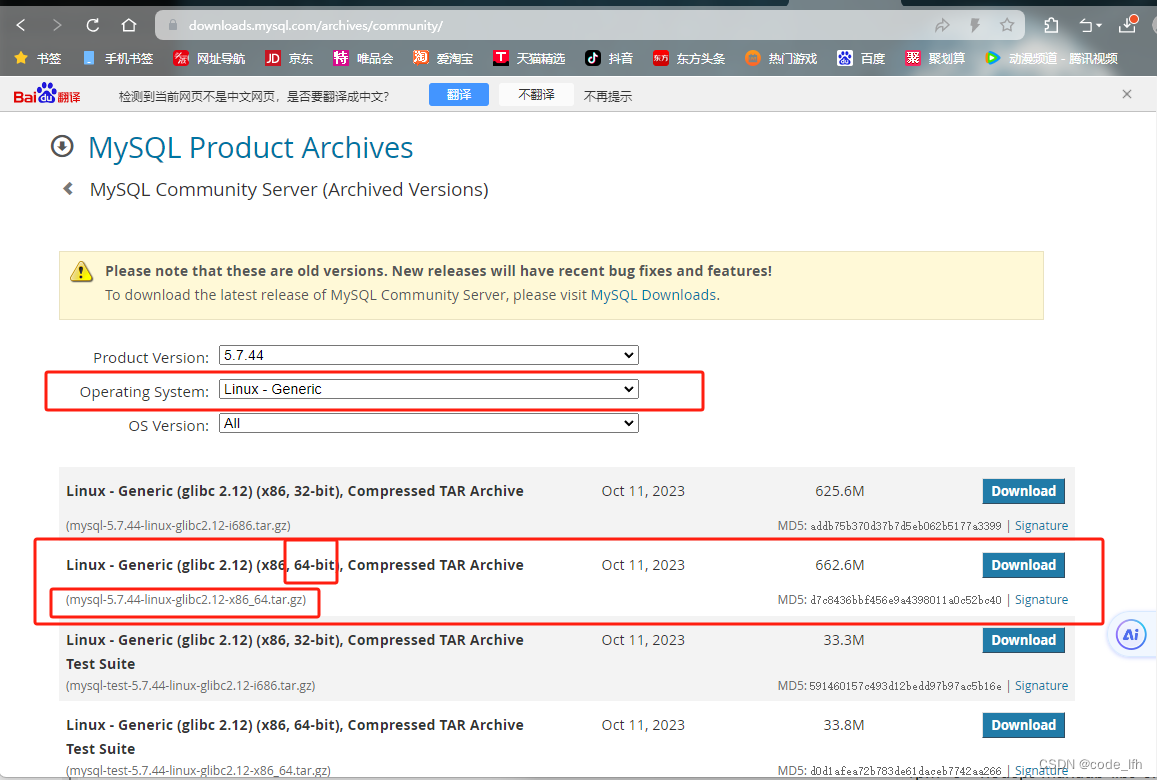Click the Baidu 翻译 logo
The image size is (1157, 780).
click(46, 94)
